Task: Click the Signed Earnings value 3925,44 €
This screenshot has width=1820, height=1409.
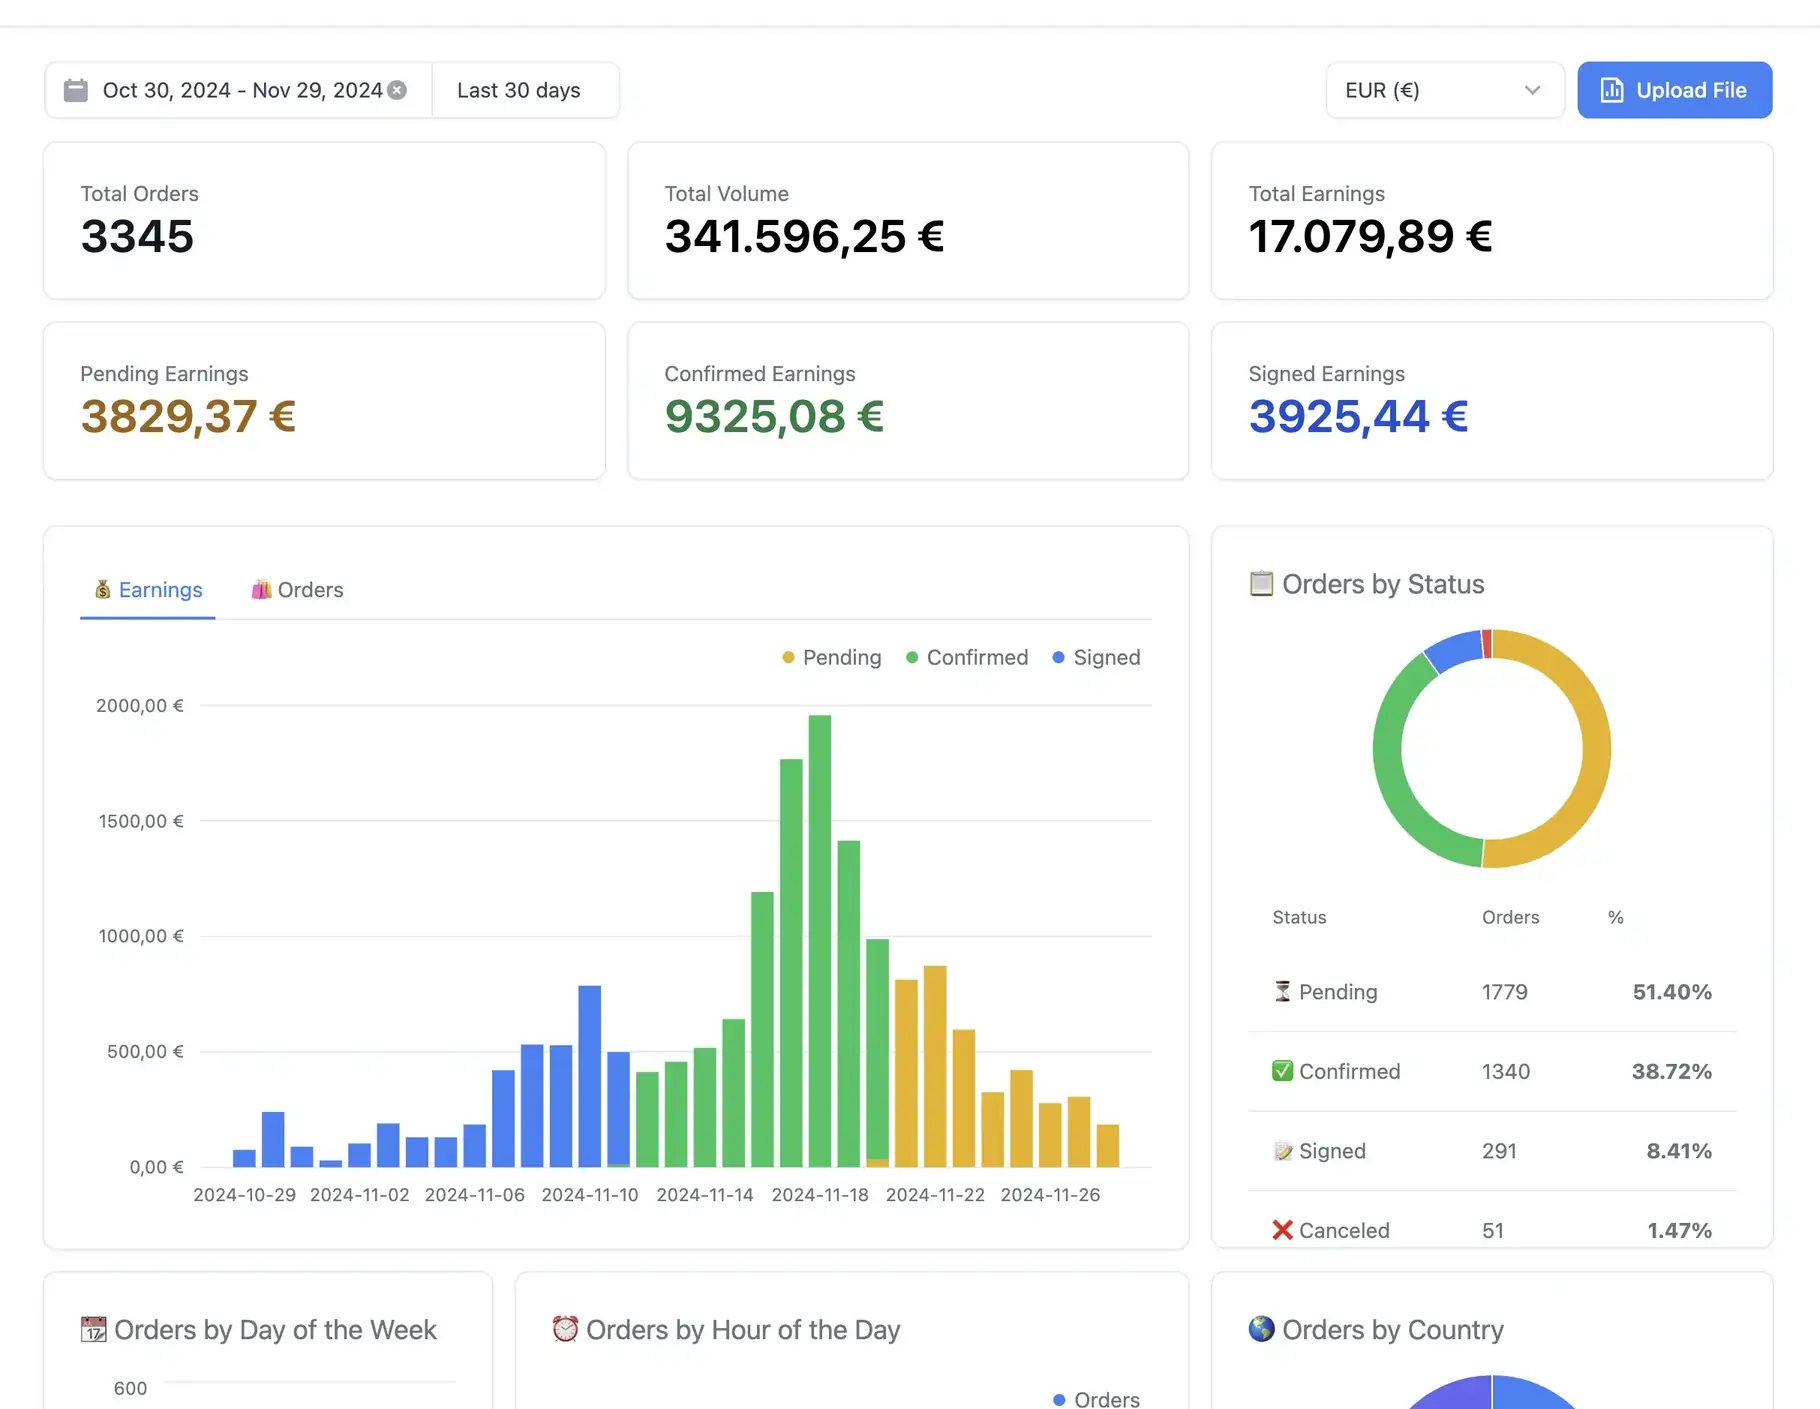Action: [1358, 417]
